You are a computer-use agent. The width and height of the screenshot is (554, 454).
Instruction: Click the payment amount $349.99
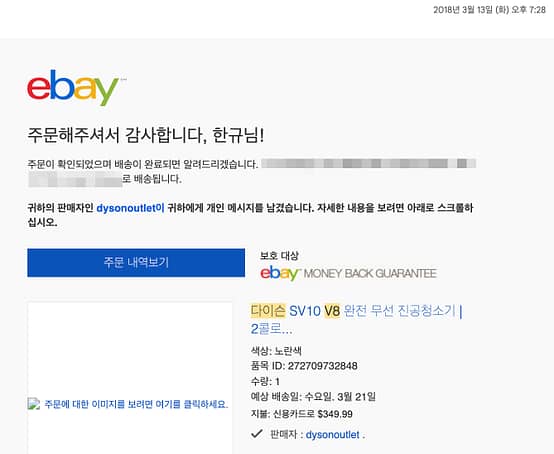click(x=335, y=414)
